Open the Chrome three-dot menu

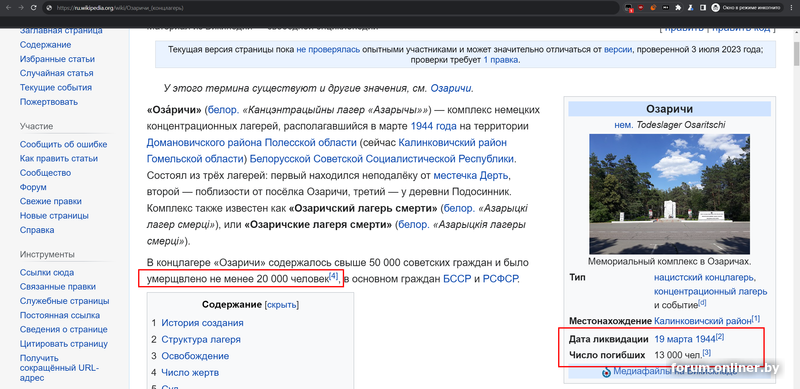pyautogui.click(x=790, y=8)
